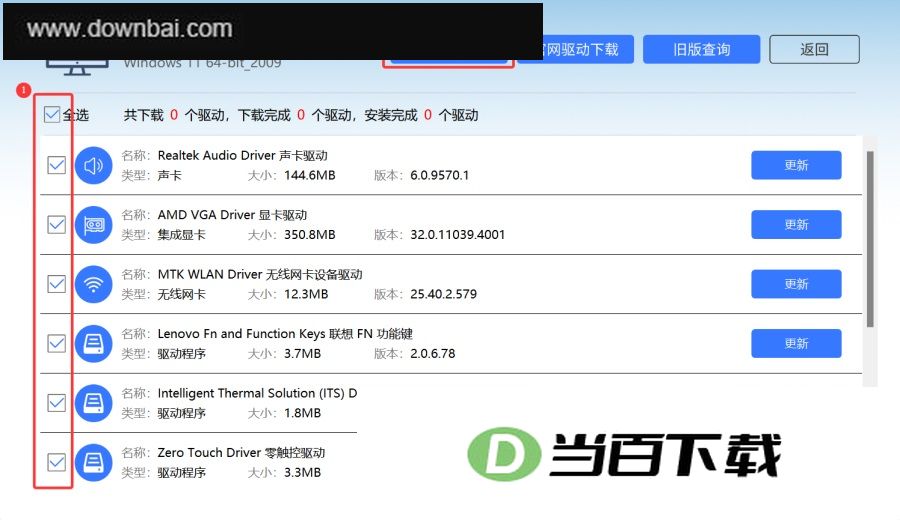Screen dimensions: 900x520
Task: Select MTK WLAN Driver name text
Action: [260, 274]
